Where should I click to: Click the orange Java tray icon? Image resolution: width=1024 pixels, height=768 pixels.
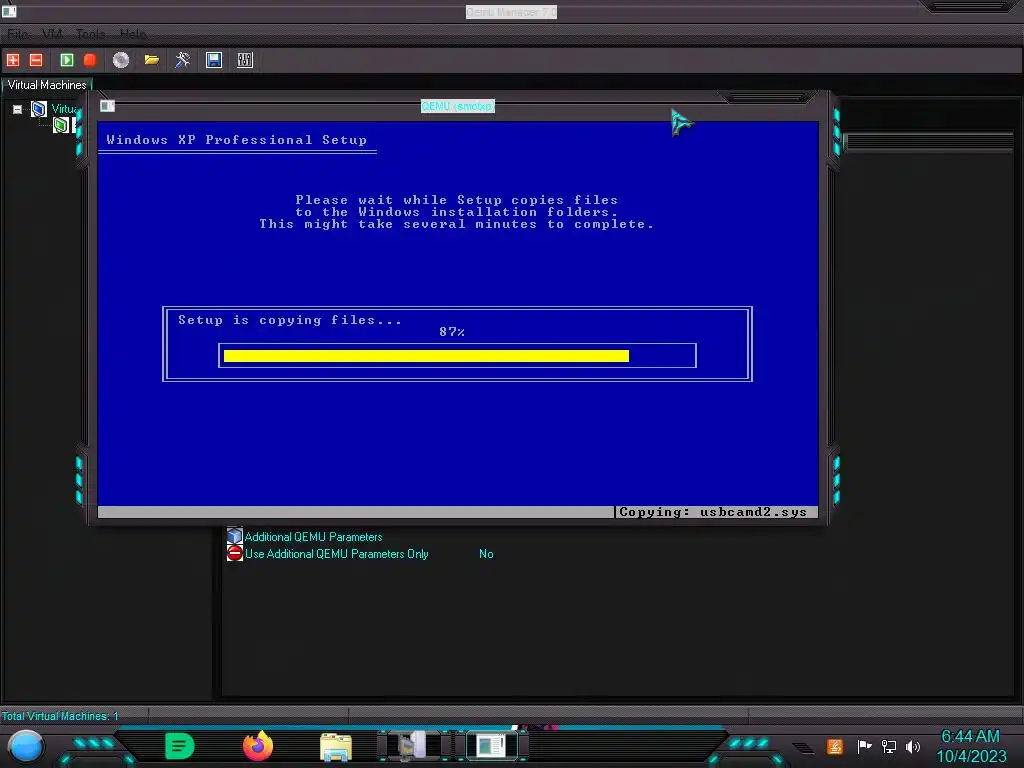(x=835, y=746)
